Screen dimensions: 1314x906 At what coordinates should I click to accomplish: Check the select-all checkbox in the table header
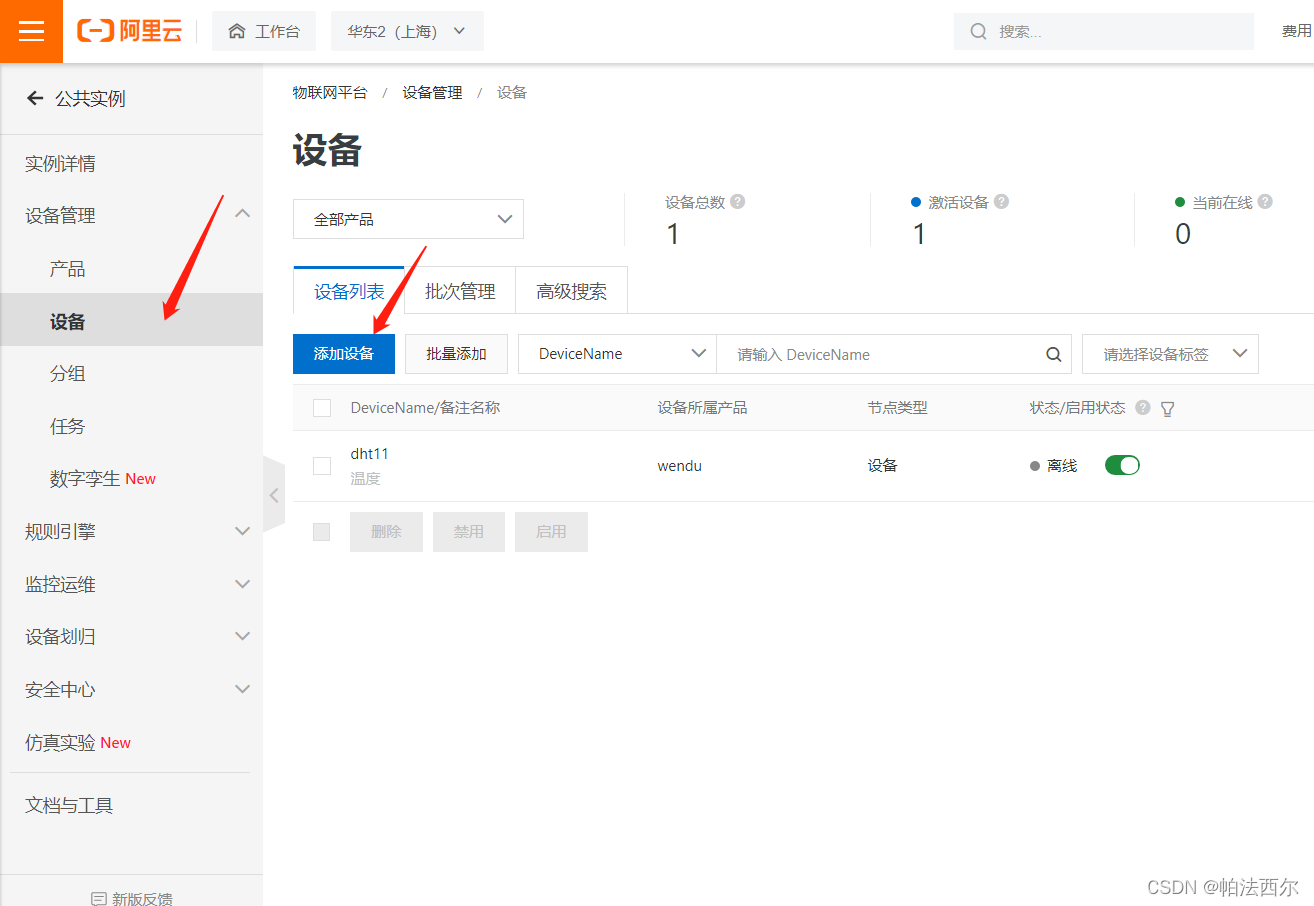coord(321,408)
